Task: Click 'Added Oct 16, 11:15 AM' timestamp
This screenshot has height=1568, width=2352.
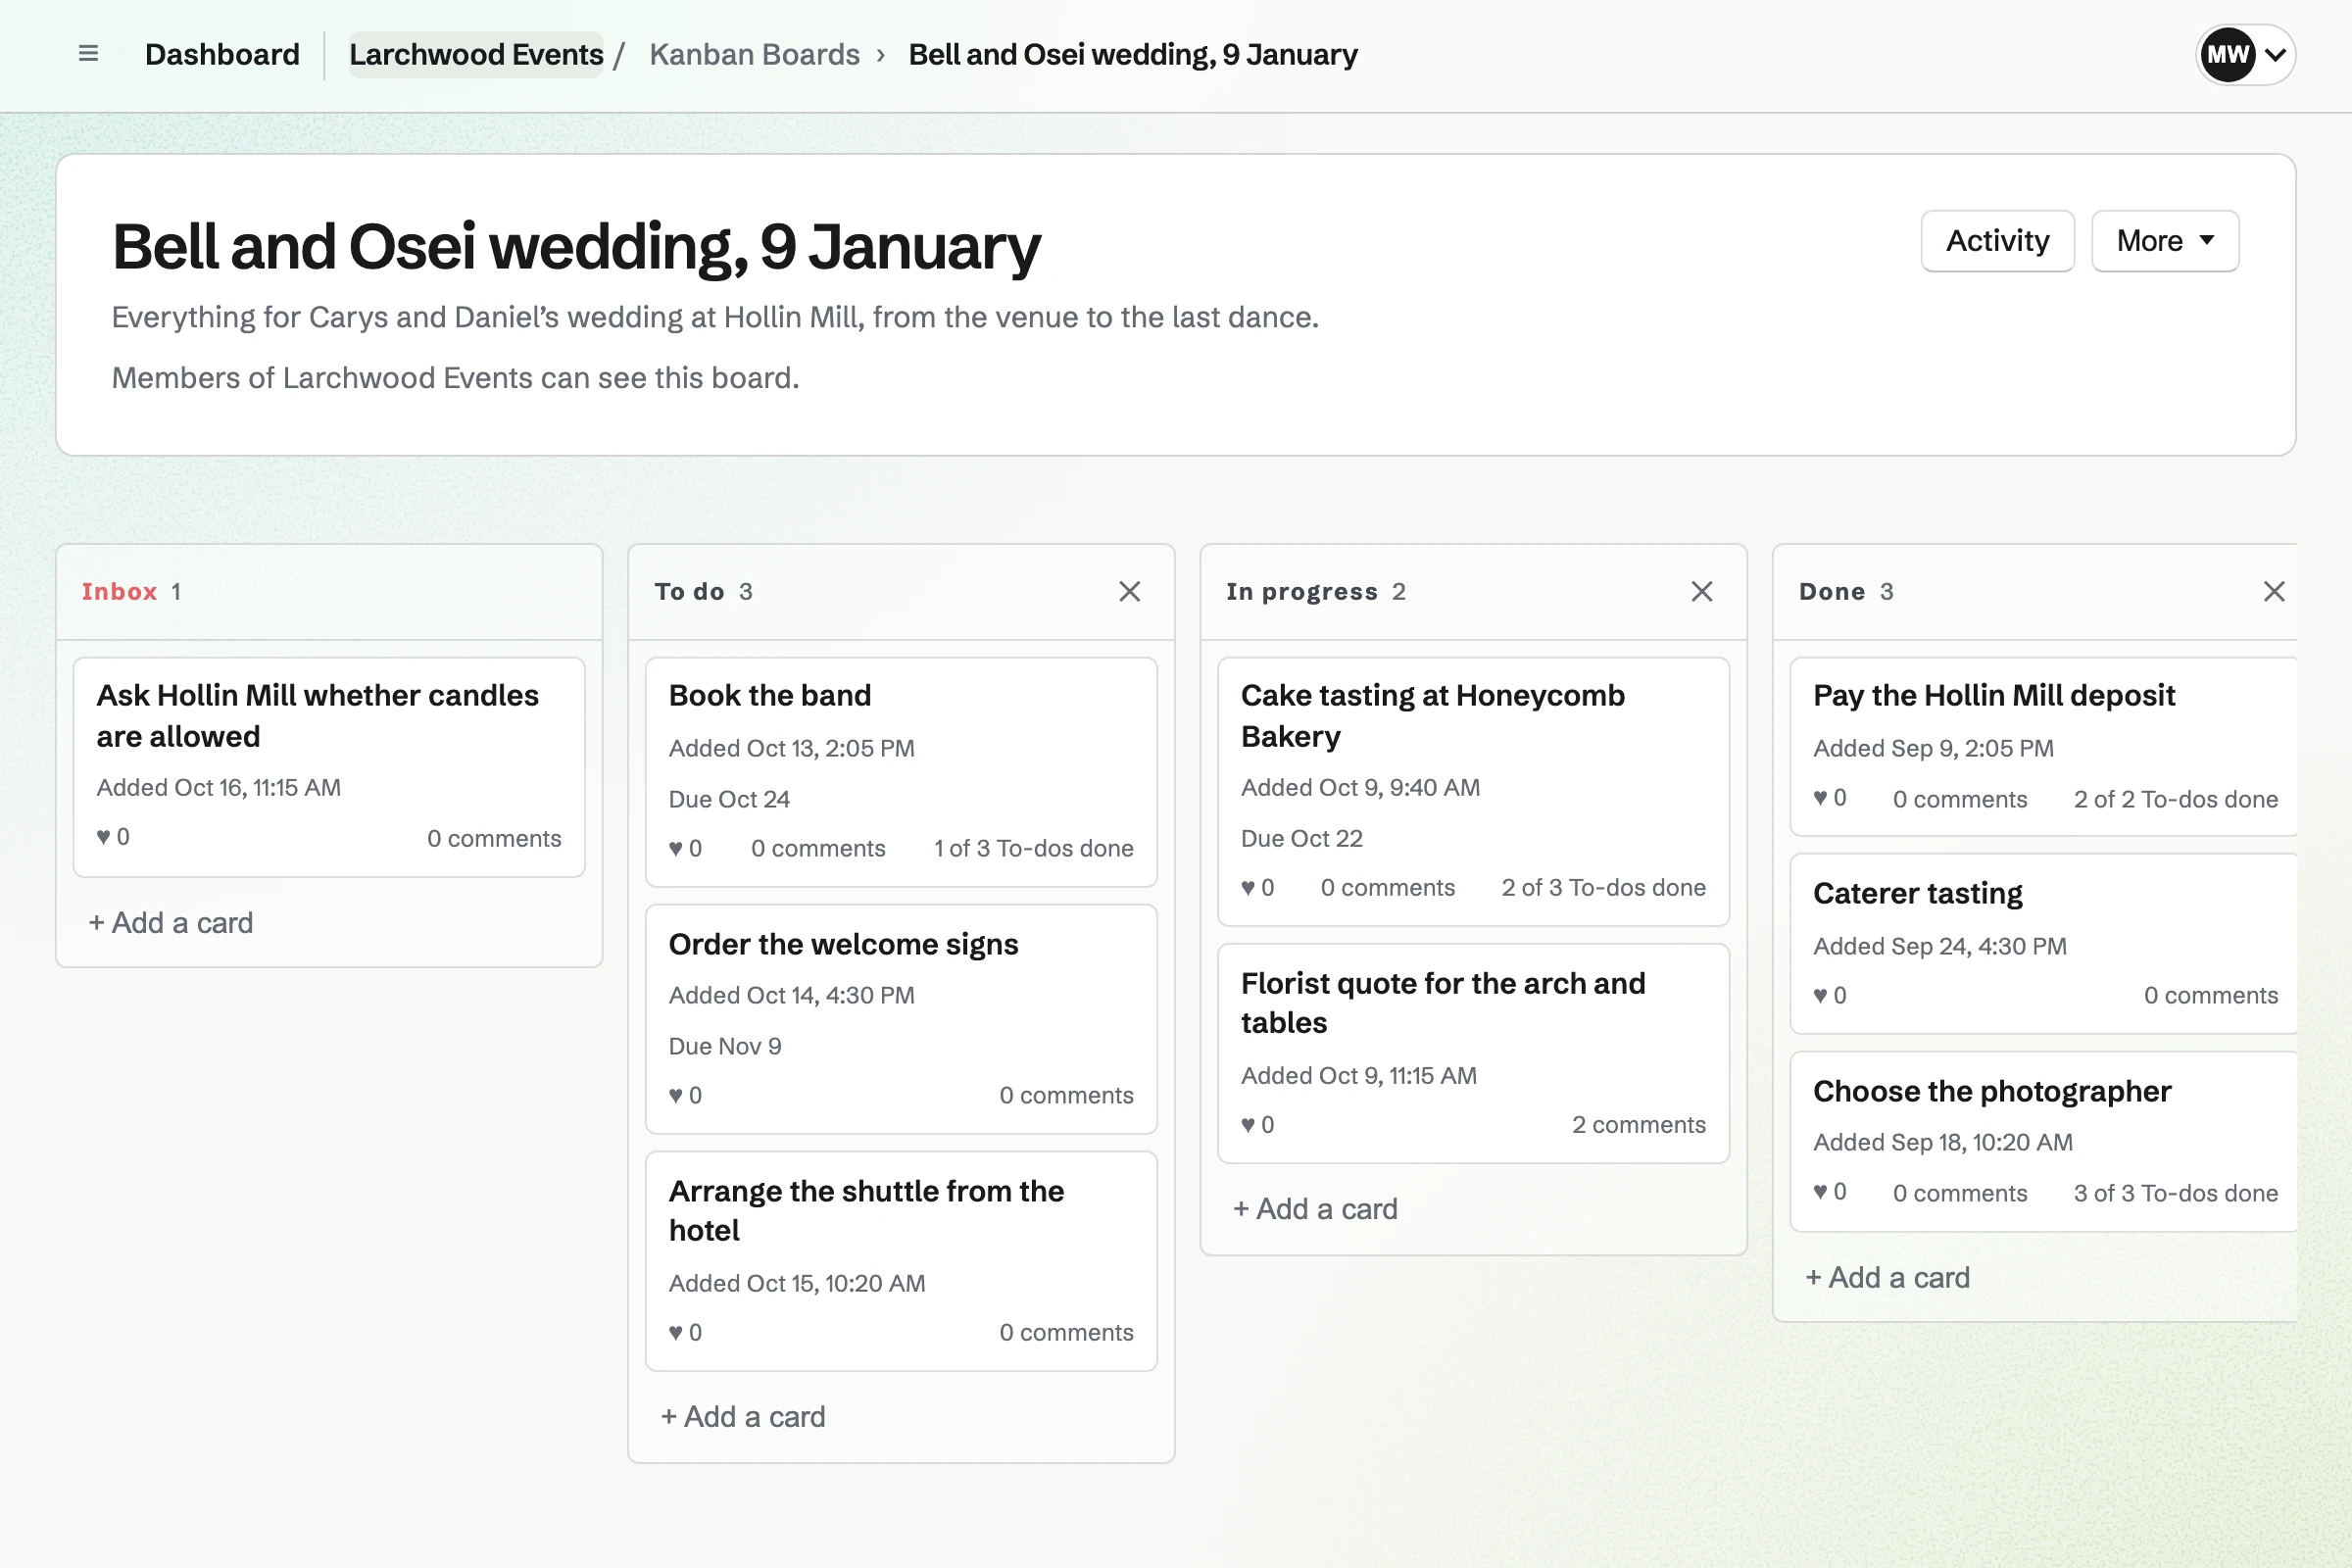Action: (x=218, y=787)
